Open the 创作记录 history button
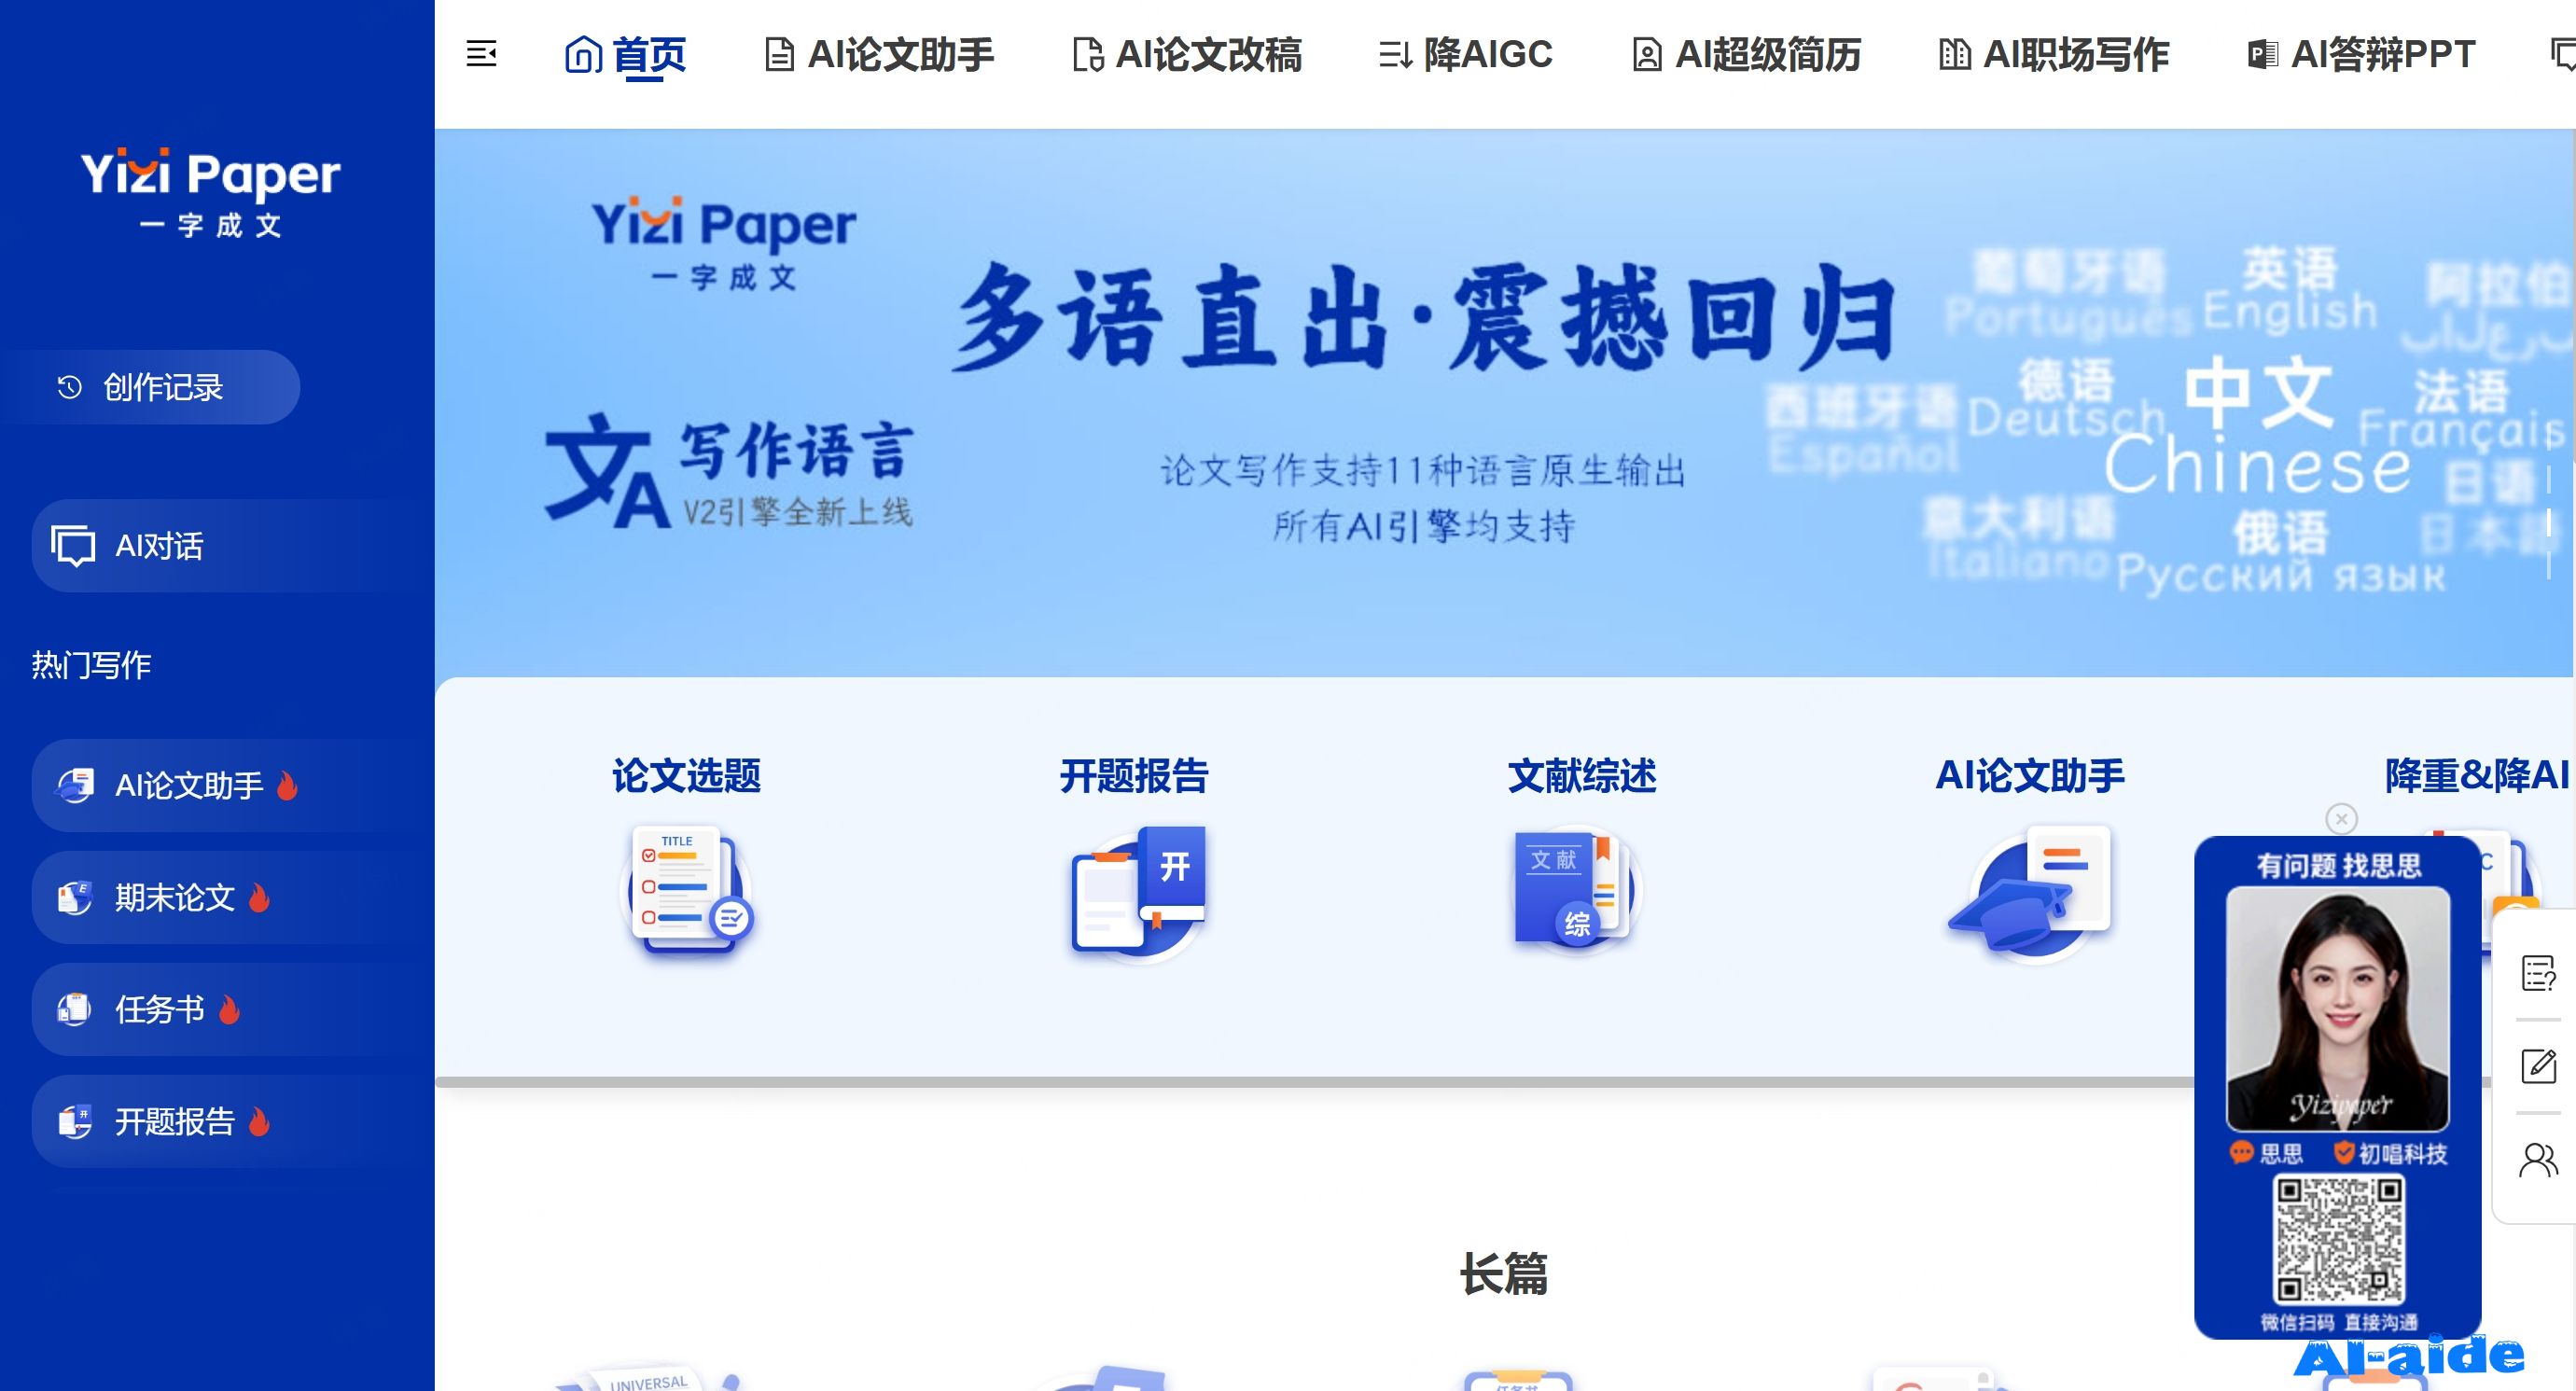Screen dimensions: 2576x1391 150,387
